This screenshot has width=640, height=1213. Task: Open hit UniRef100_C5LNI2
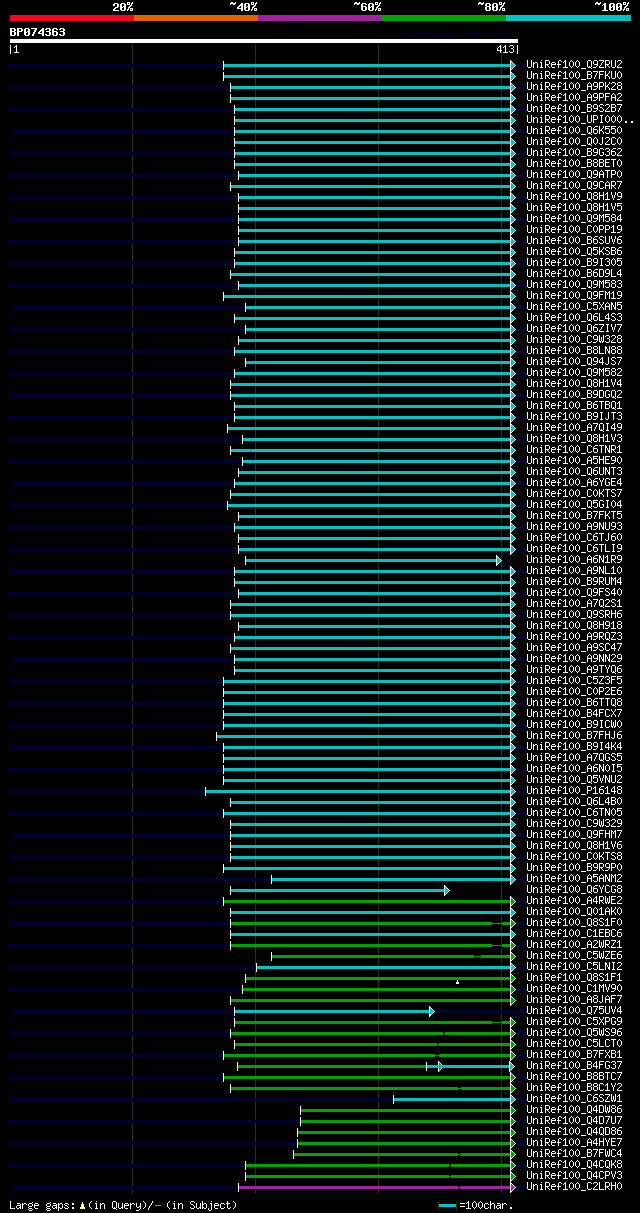[x=574, y=966]
